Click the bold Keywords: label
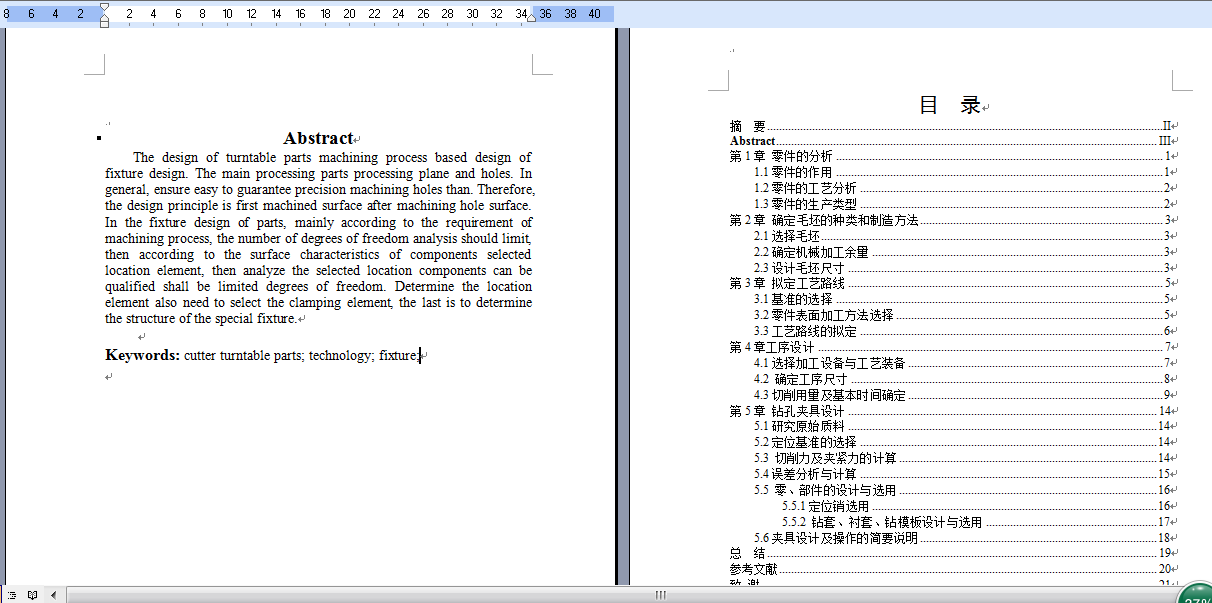Viewport: 1212px width, 603px height. click(x=143, y=355)
